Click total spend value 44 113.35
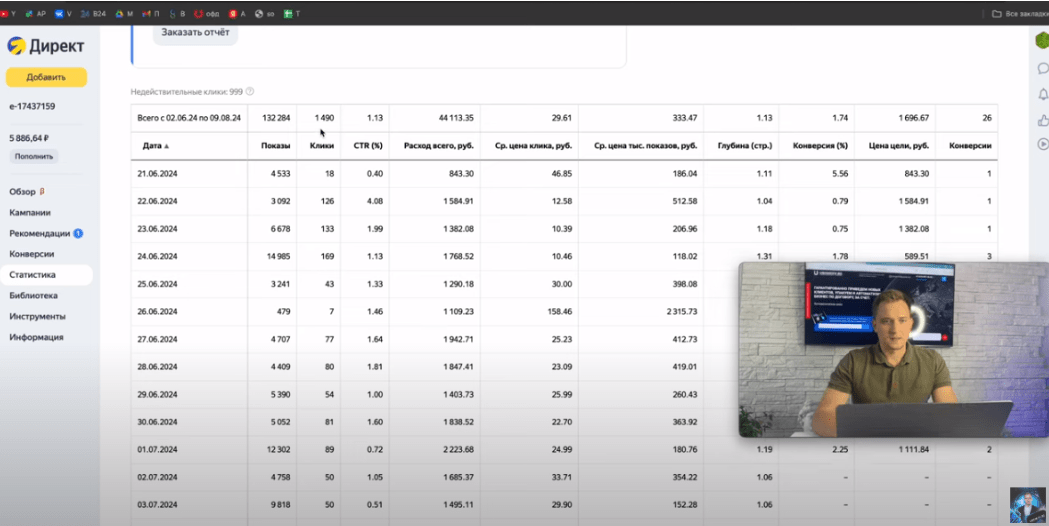 click(x=456, y=118)
